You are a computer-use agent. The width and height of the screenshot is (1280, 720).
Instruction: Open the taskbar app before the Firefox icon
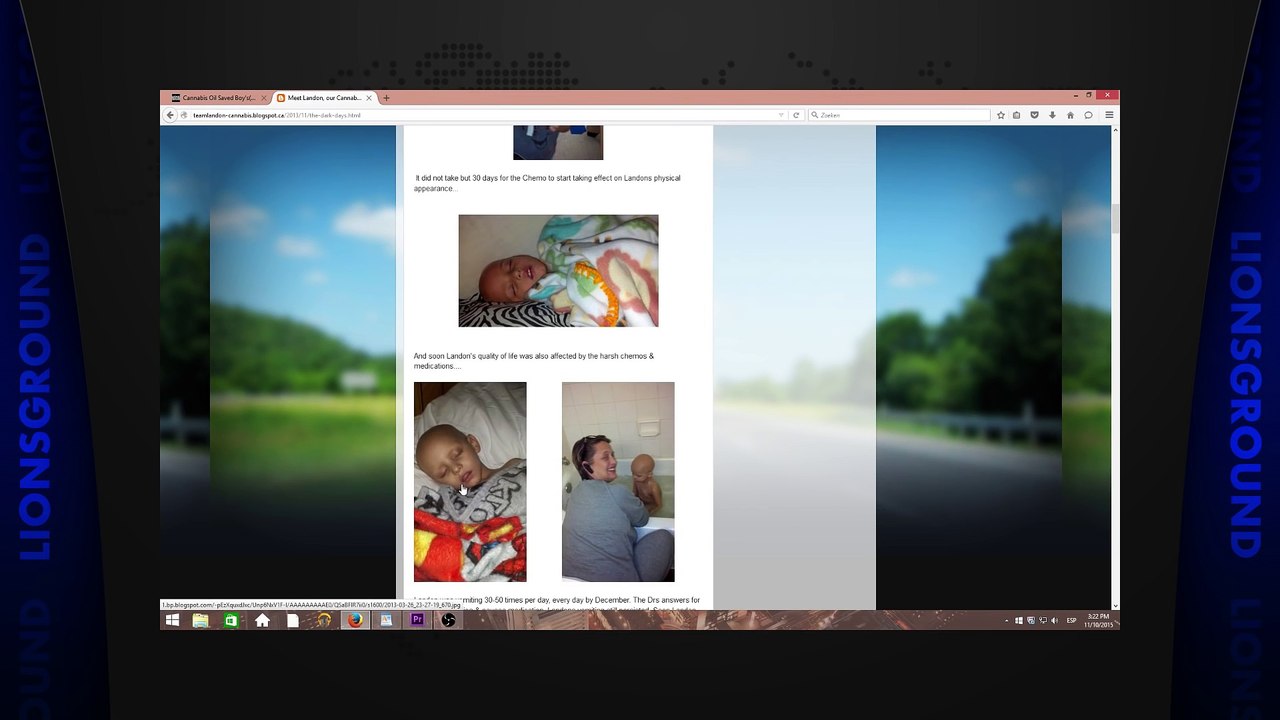(324, 620)
